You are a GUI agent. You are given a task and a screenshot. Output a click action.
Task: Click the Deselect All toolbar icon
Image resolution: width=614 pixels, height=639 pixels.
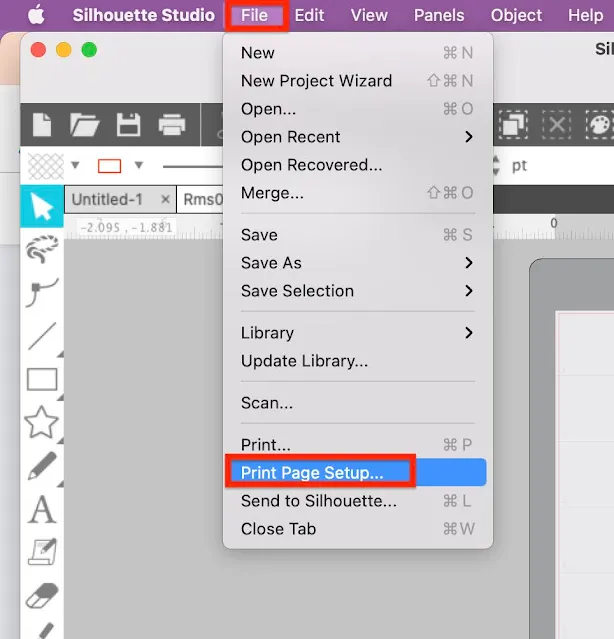(557, 125)
